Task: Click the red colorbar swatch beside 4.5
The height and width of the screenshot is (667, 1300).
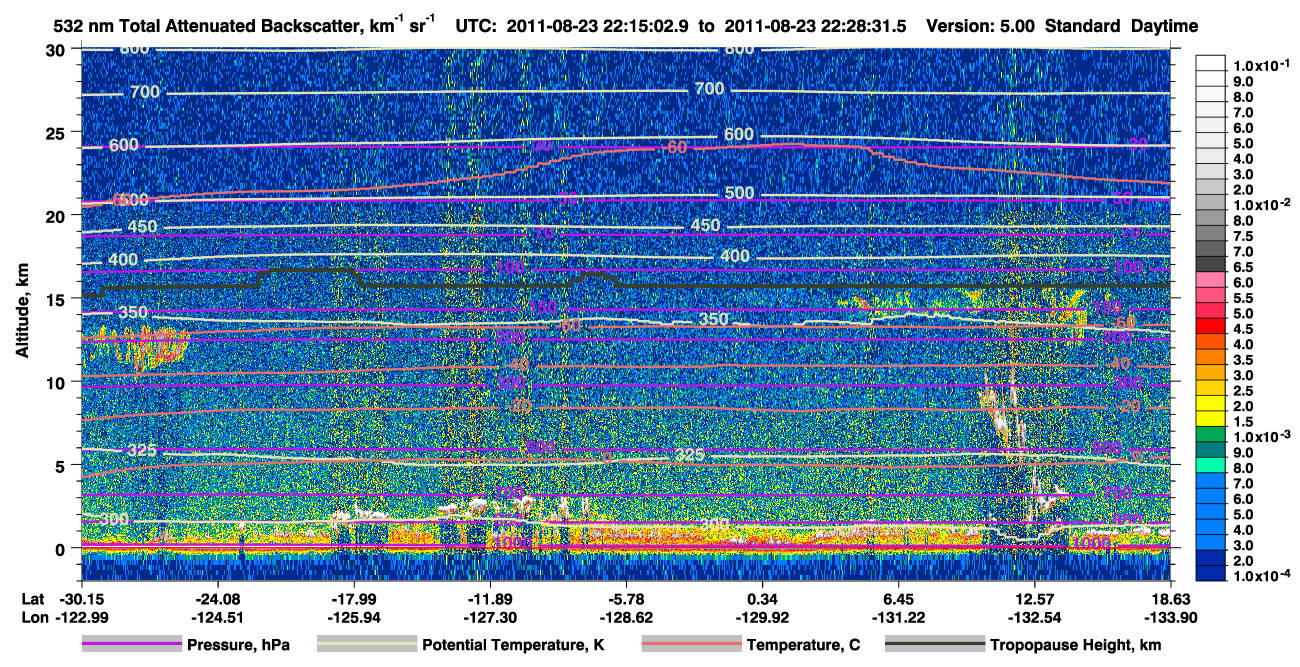Action: 1212,327
